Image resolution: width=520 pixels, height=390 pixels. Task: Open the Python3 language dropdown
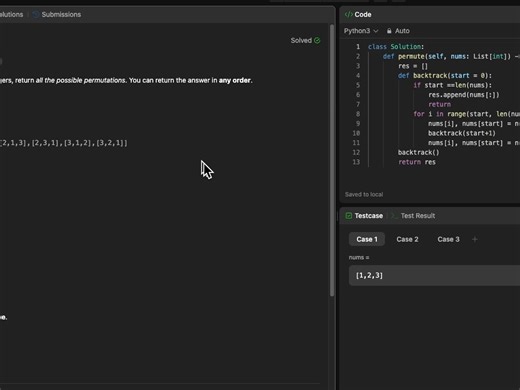[361, 31]
